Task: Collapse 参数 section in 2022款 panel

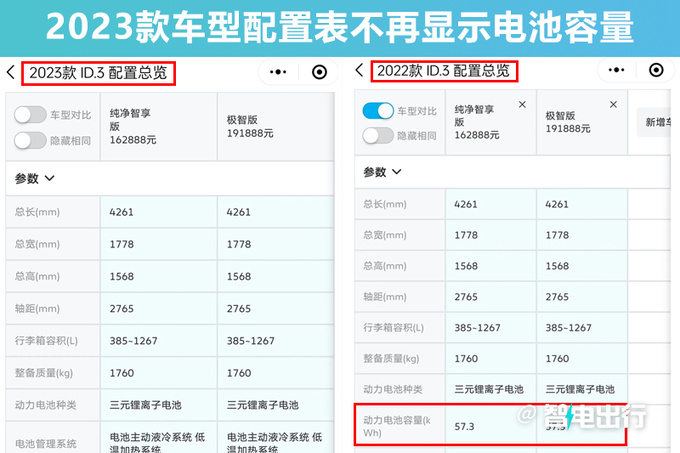Action: [382, 172]
